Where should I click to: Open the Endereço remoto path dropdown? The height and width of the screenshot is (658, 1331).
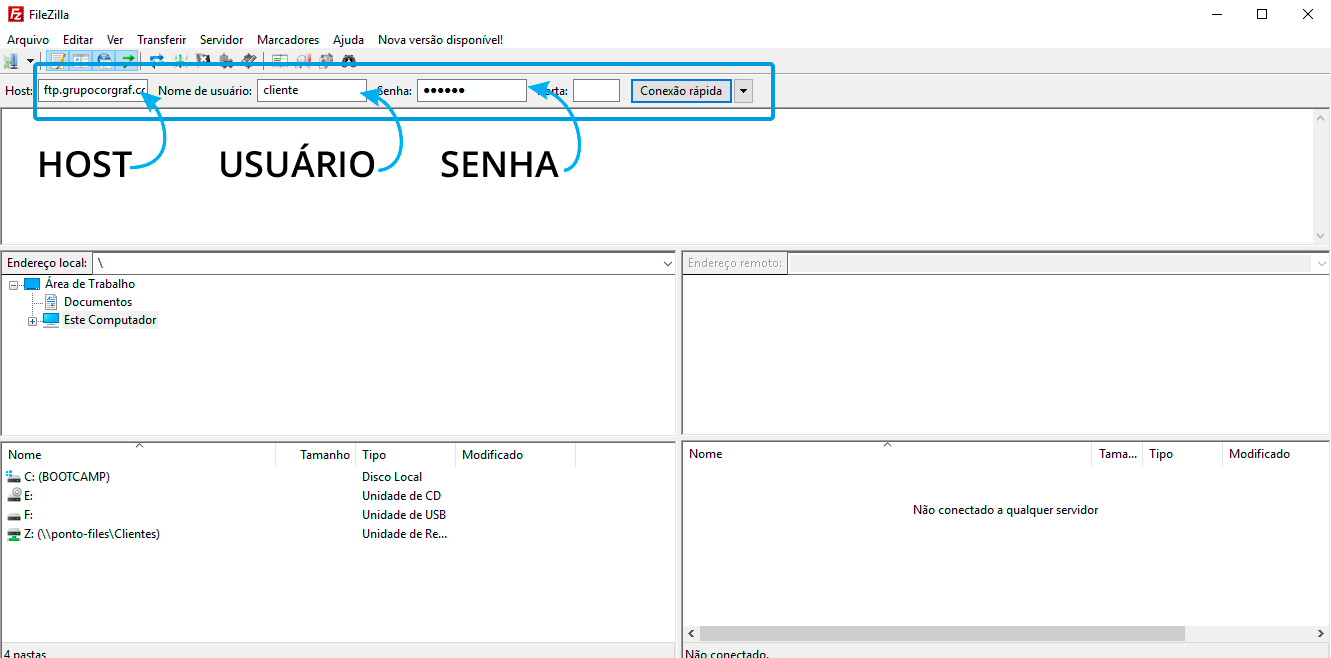pos(1320,263)
